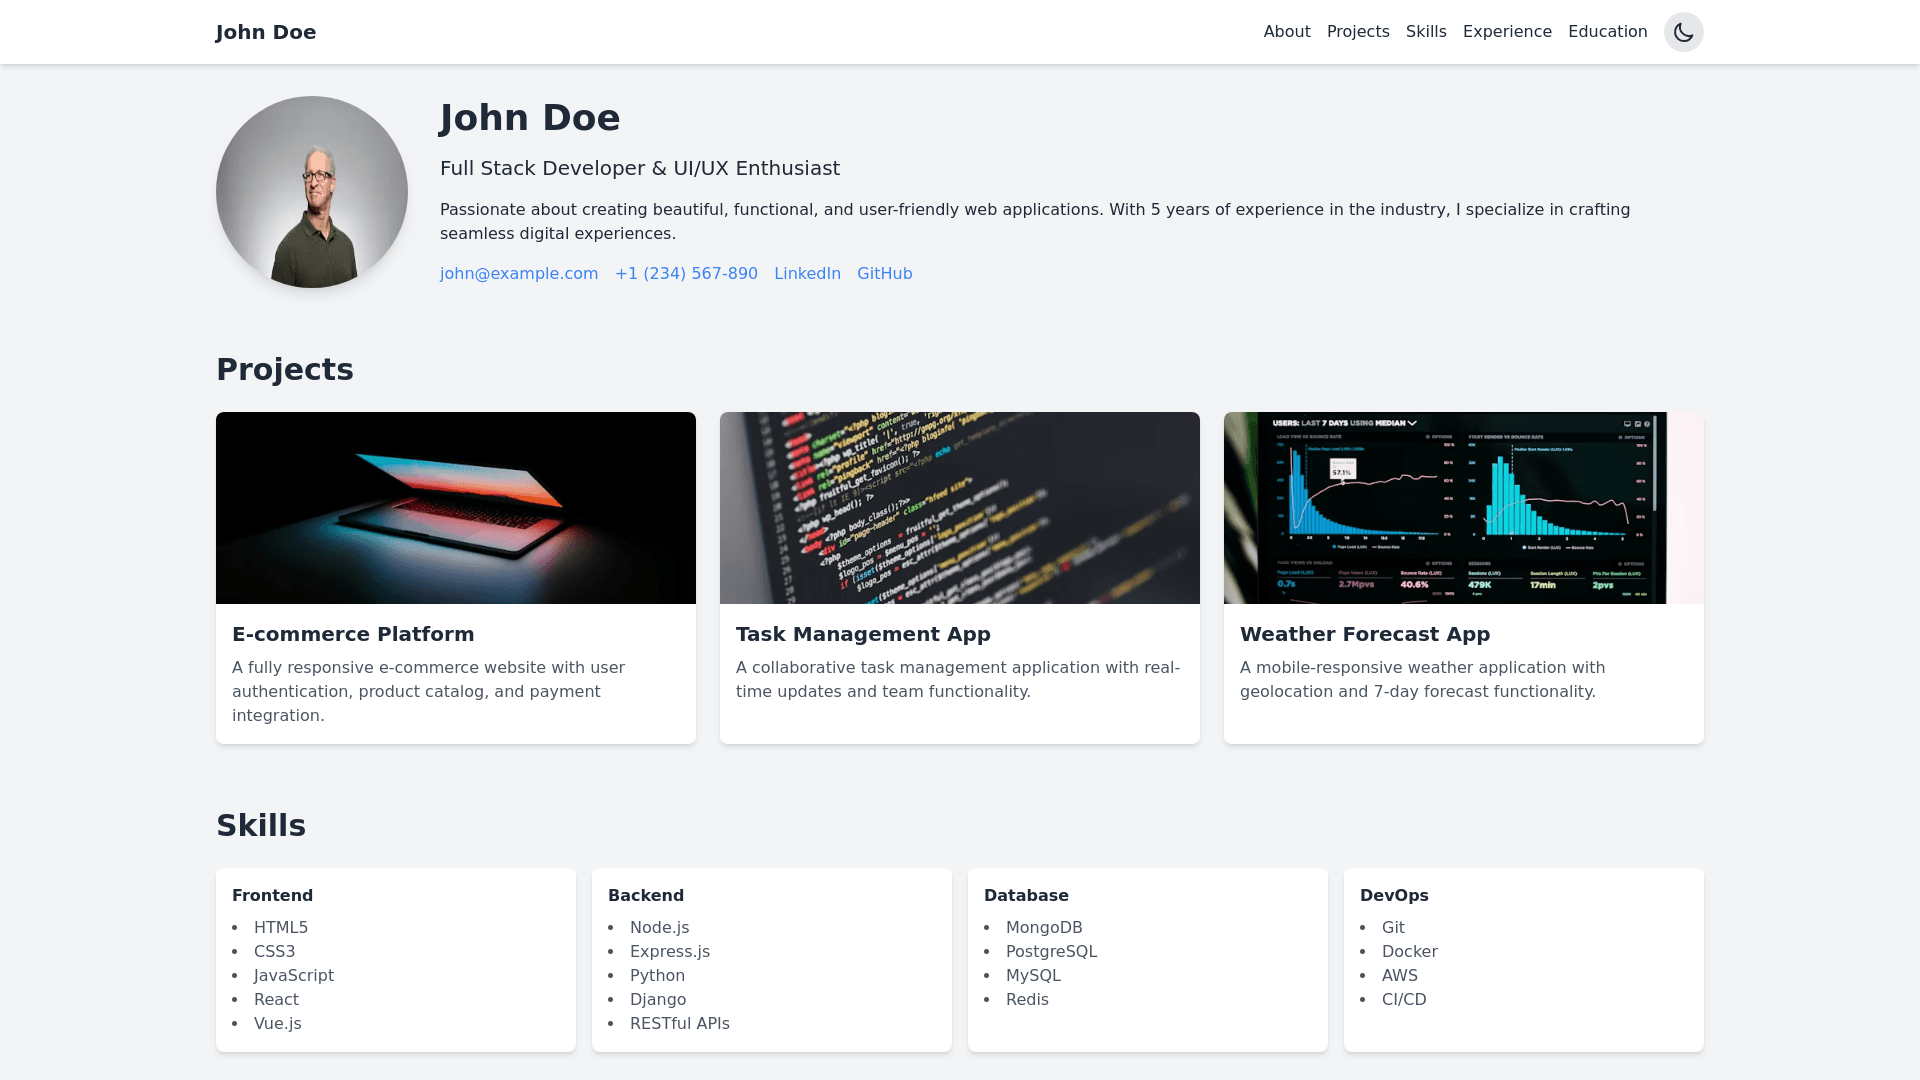Click the Weather Forecast App project title
The width and height of the screenshot is (1920, 1080).
(x=1364, y=634)
